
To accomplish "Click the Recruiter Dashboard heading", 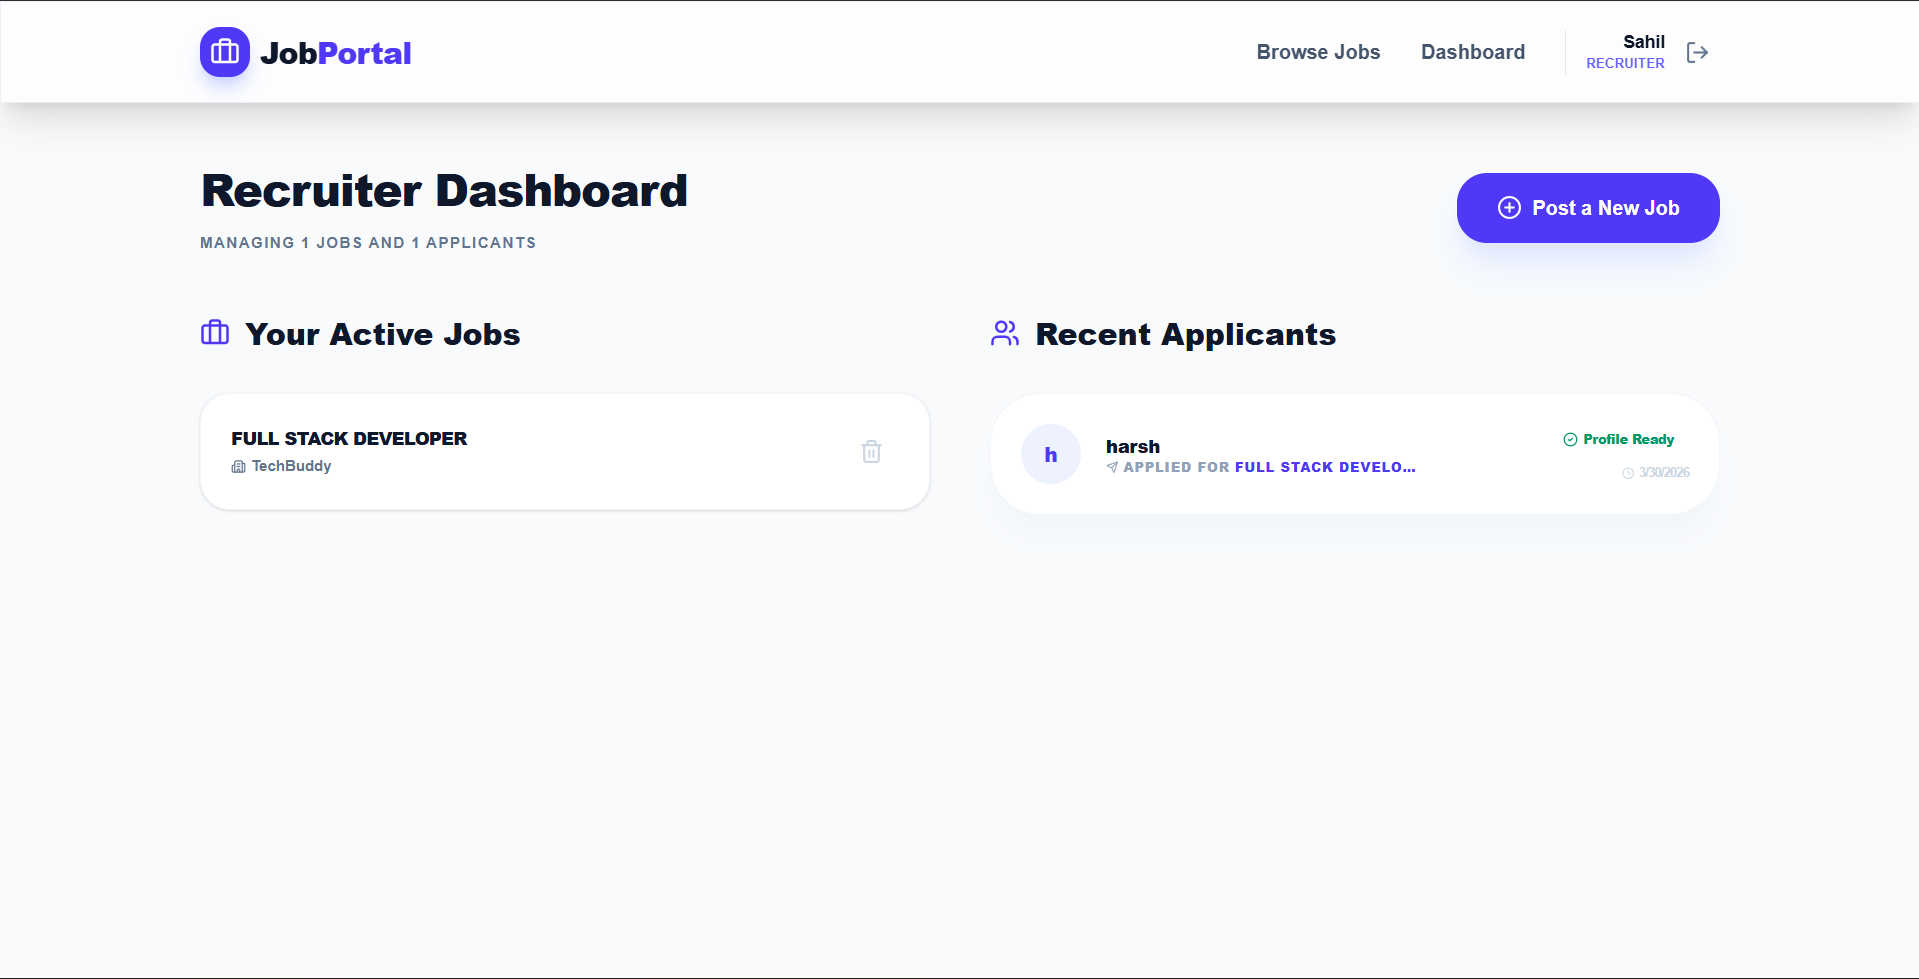I will click(x=444, y=190).
